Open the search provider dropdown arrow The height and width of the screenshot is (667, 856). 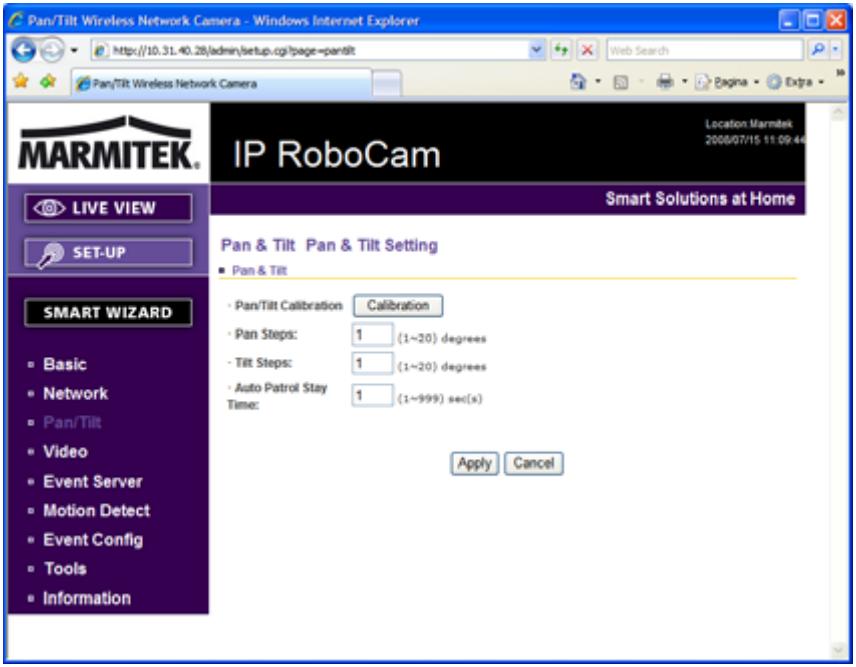(835, 50)
